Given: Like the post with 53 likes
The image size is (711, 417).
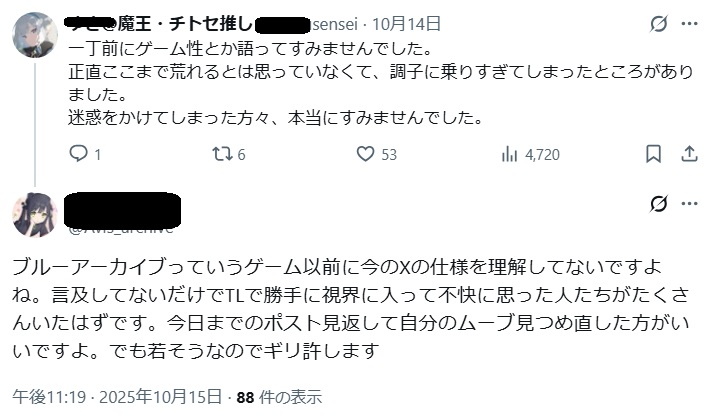Looking at the screenshot, I should pyautogui.click(x=365, y=154).
